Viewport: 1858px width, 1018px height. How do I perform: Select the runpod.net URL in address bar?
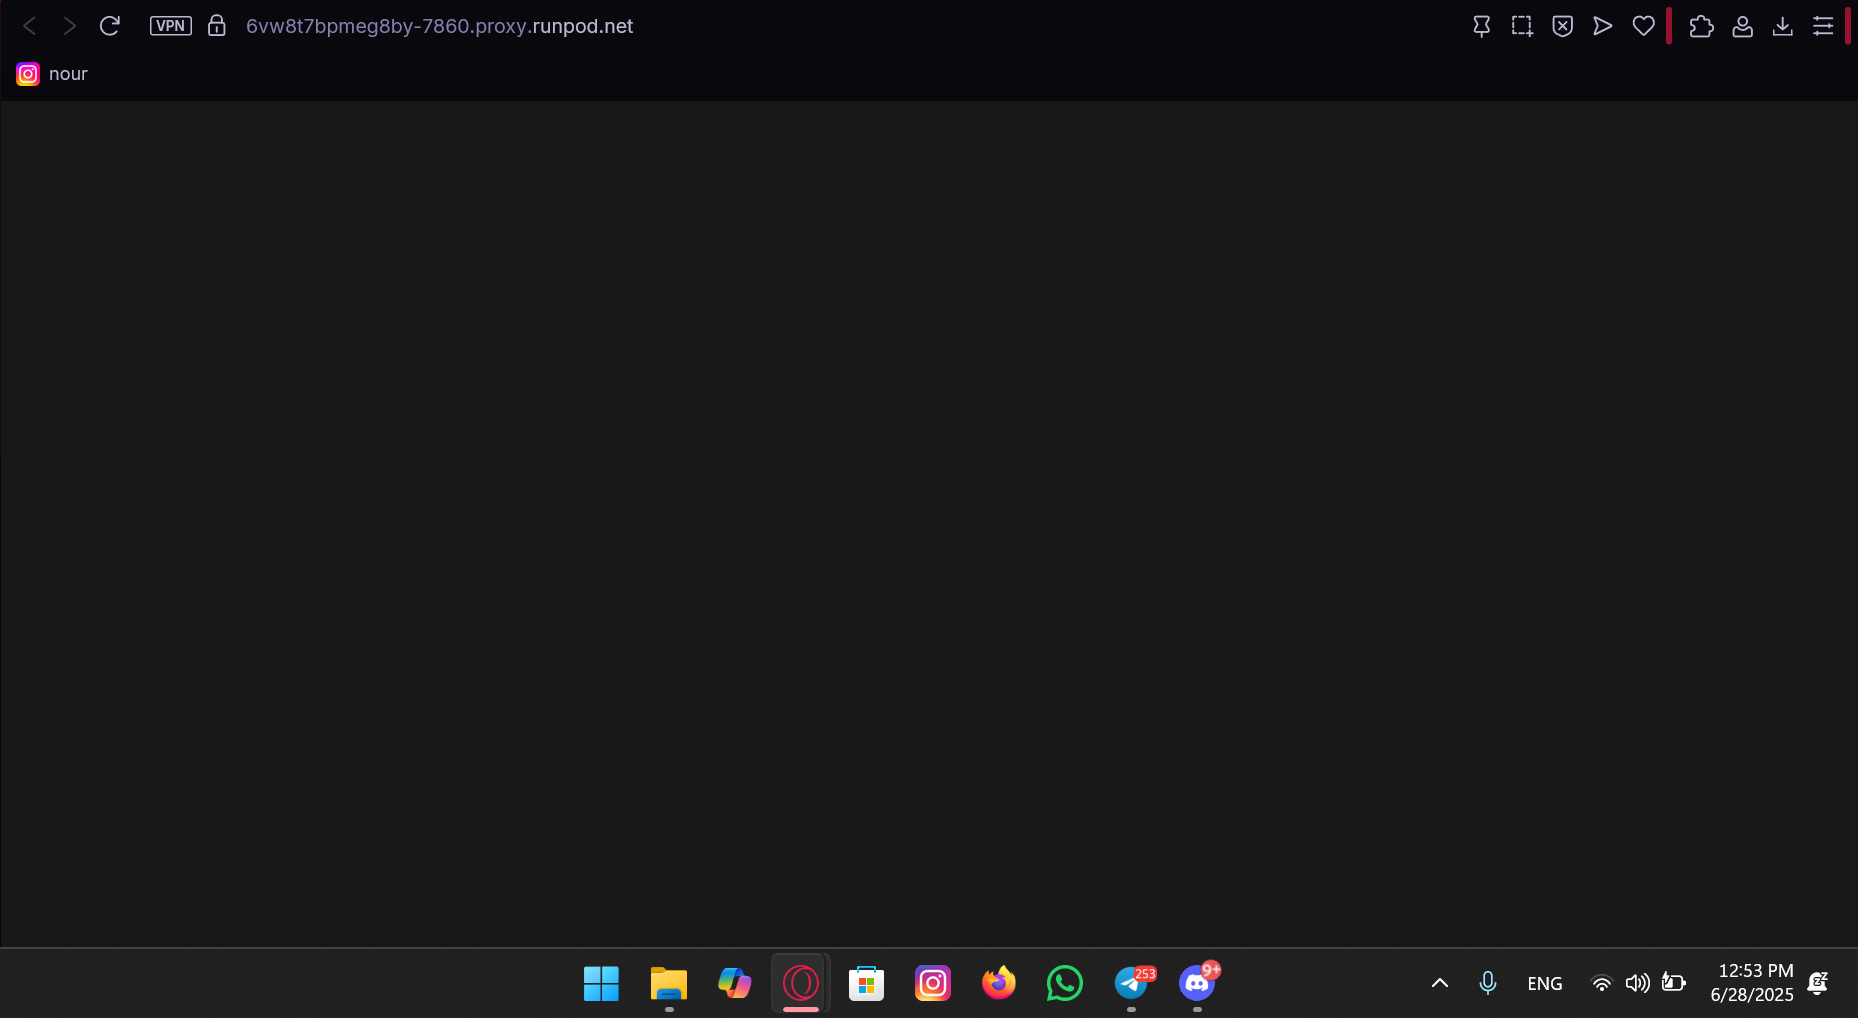(440, 26)
